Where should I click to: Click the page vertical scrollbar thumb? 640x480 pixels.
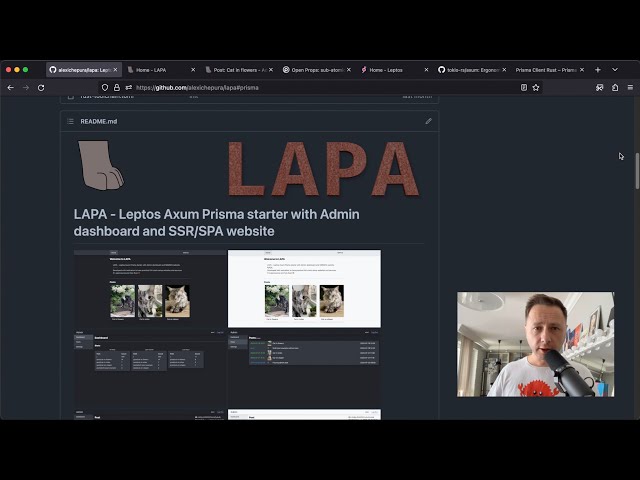click(637, 171)
